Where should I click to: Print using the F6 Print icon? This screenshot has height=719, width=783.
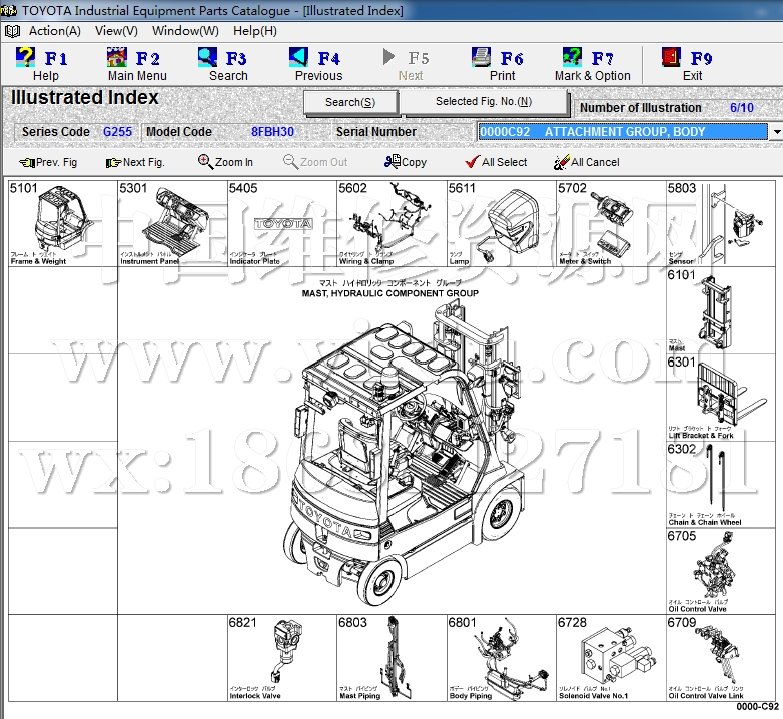(482, 58)
